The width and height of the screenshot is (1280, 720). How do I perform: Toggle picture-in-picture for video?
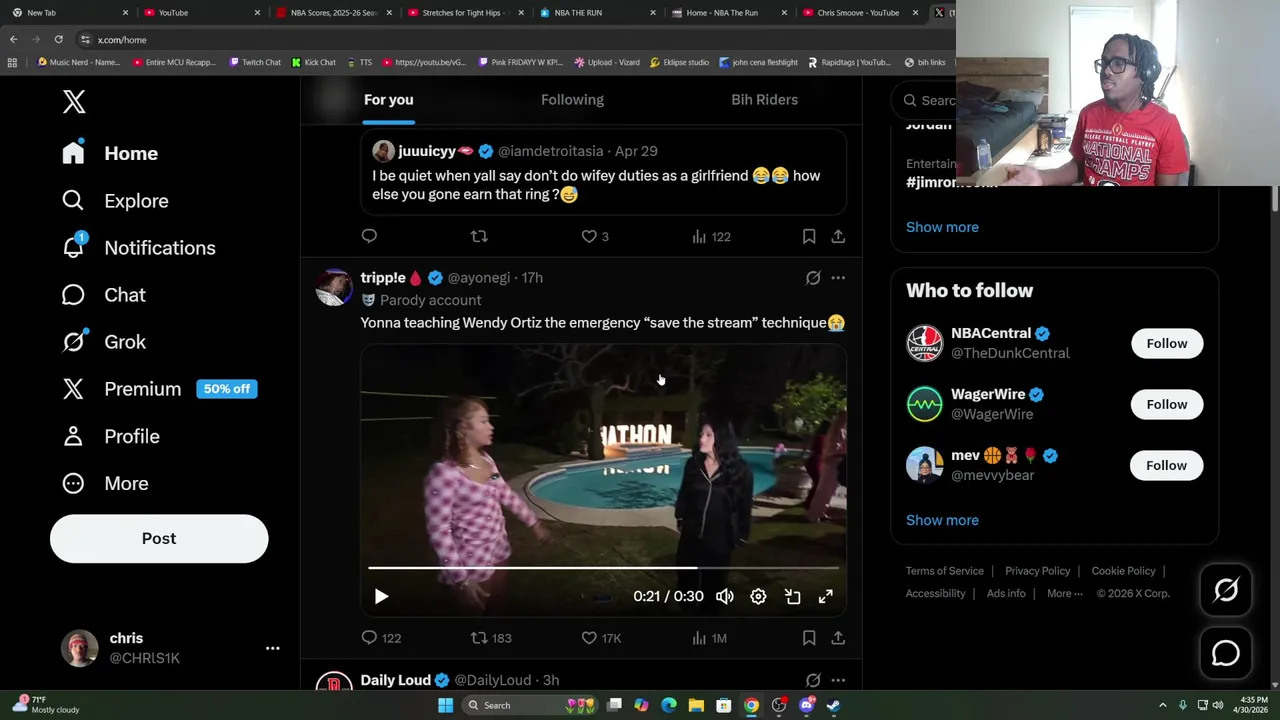pos(792,596)
